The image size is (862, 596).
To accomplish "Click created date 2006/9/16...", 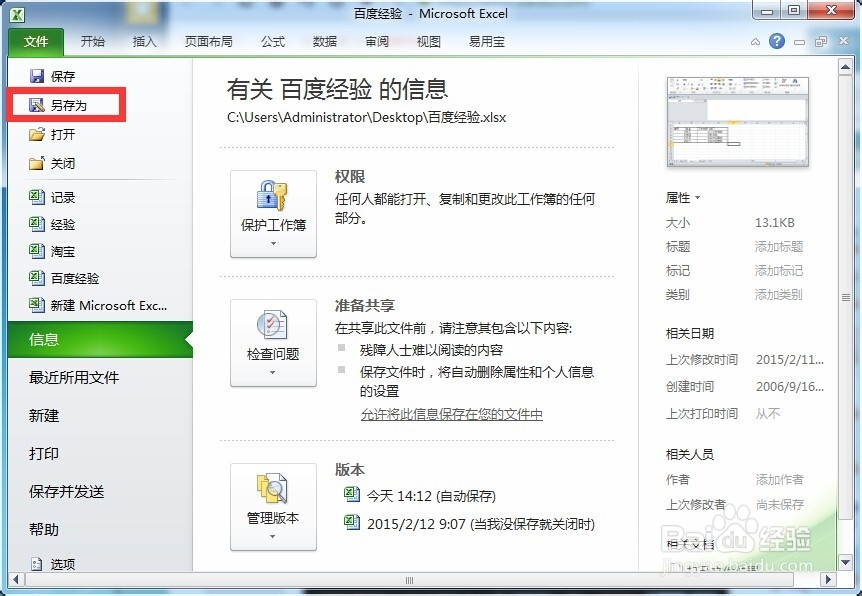I will point(789,387).
